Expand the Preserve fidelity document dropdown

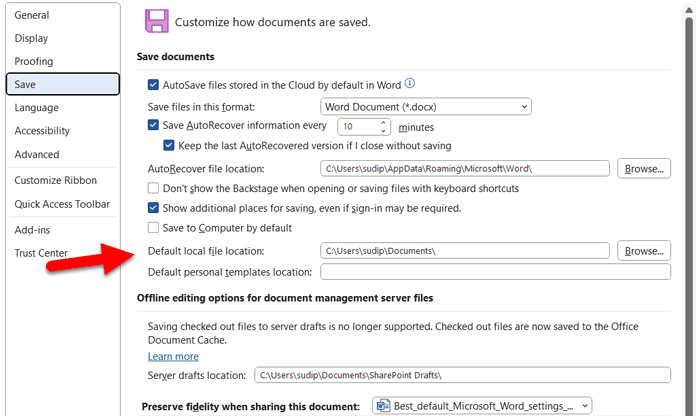481,405
